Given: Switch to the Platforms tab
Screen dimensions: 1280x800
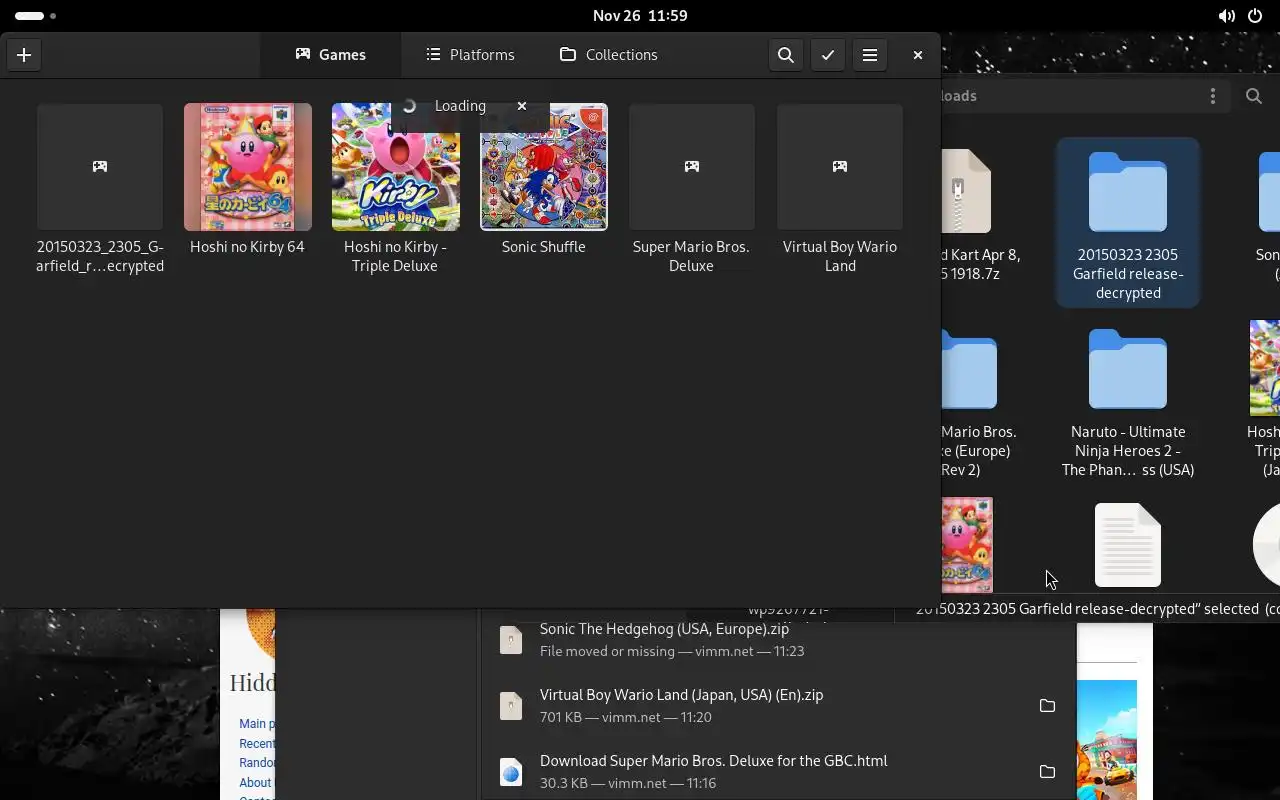Looking at the screenshot, I should 470,55.
